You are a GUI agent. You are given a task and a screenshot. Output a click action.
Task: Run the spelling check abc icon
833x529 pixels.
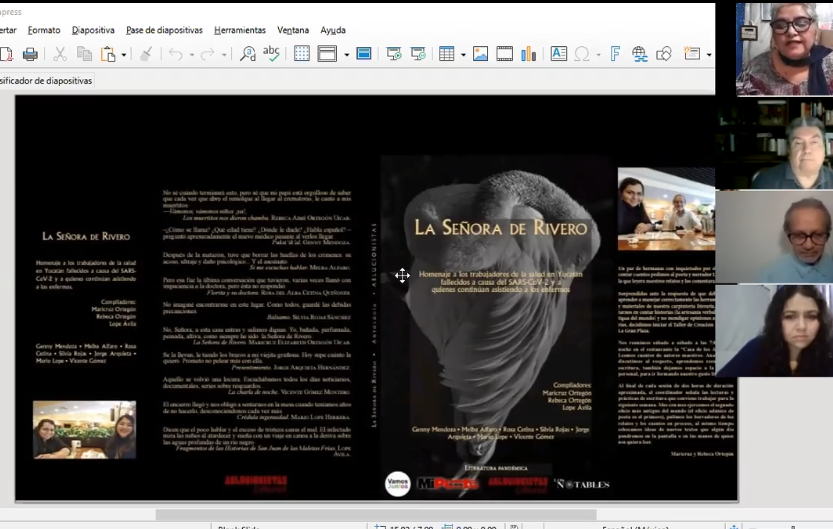coord(271,54)
